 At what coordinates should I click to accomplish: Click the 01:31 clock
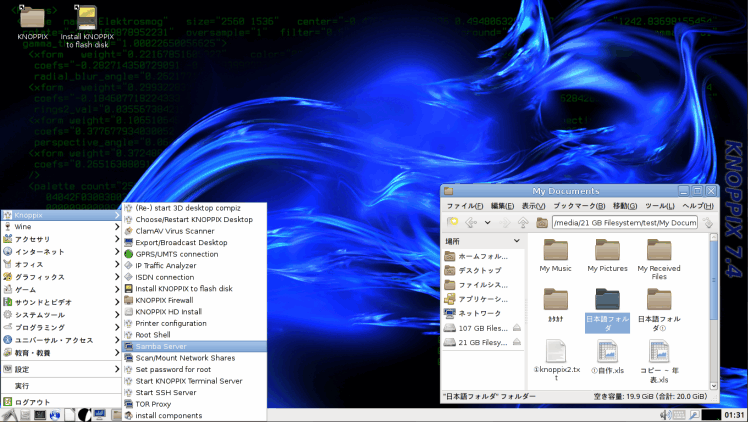[x=735, y=415]
